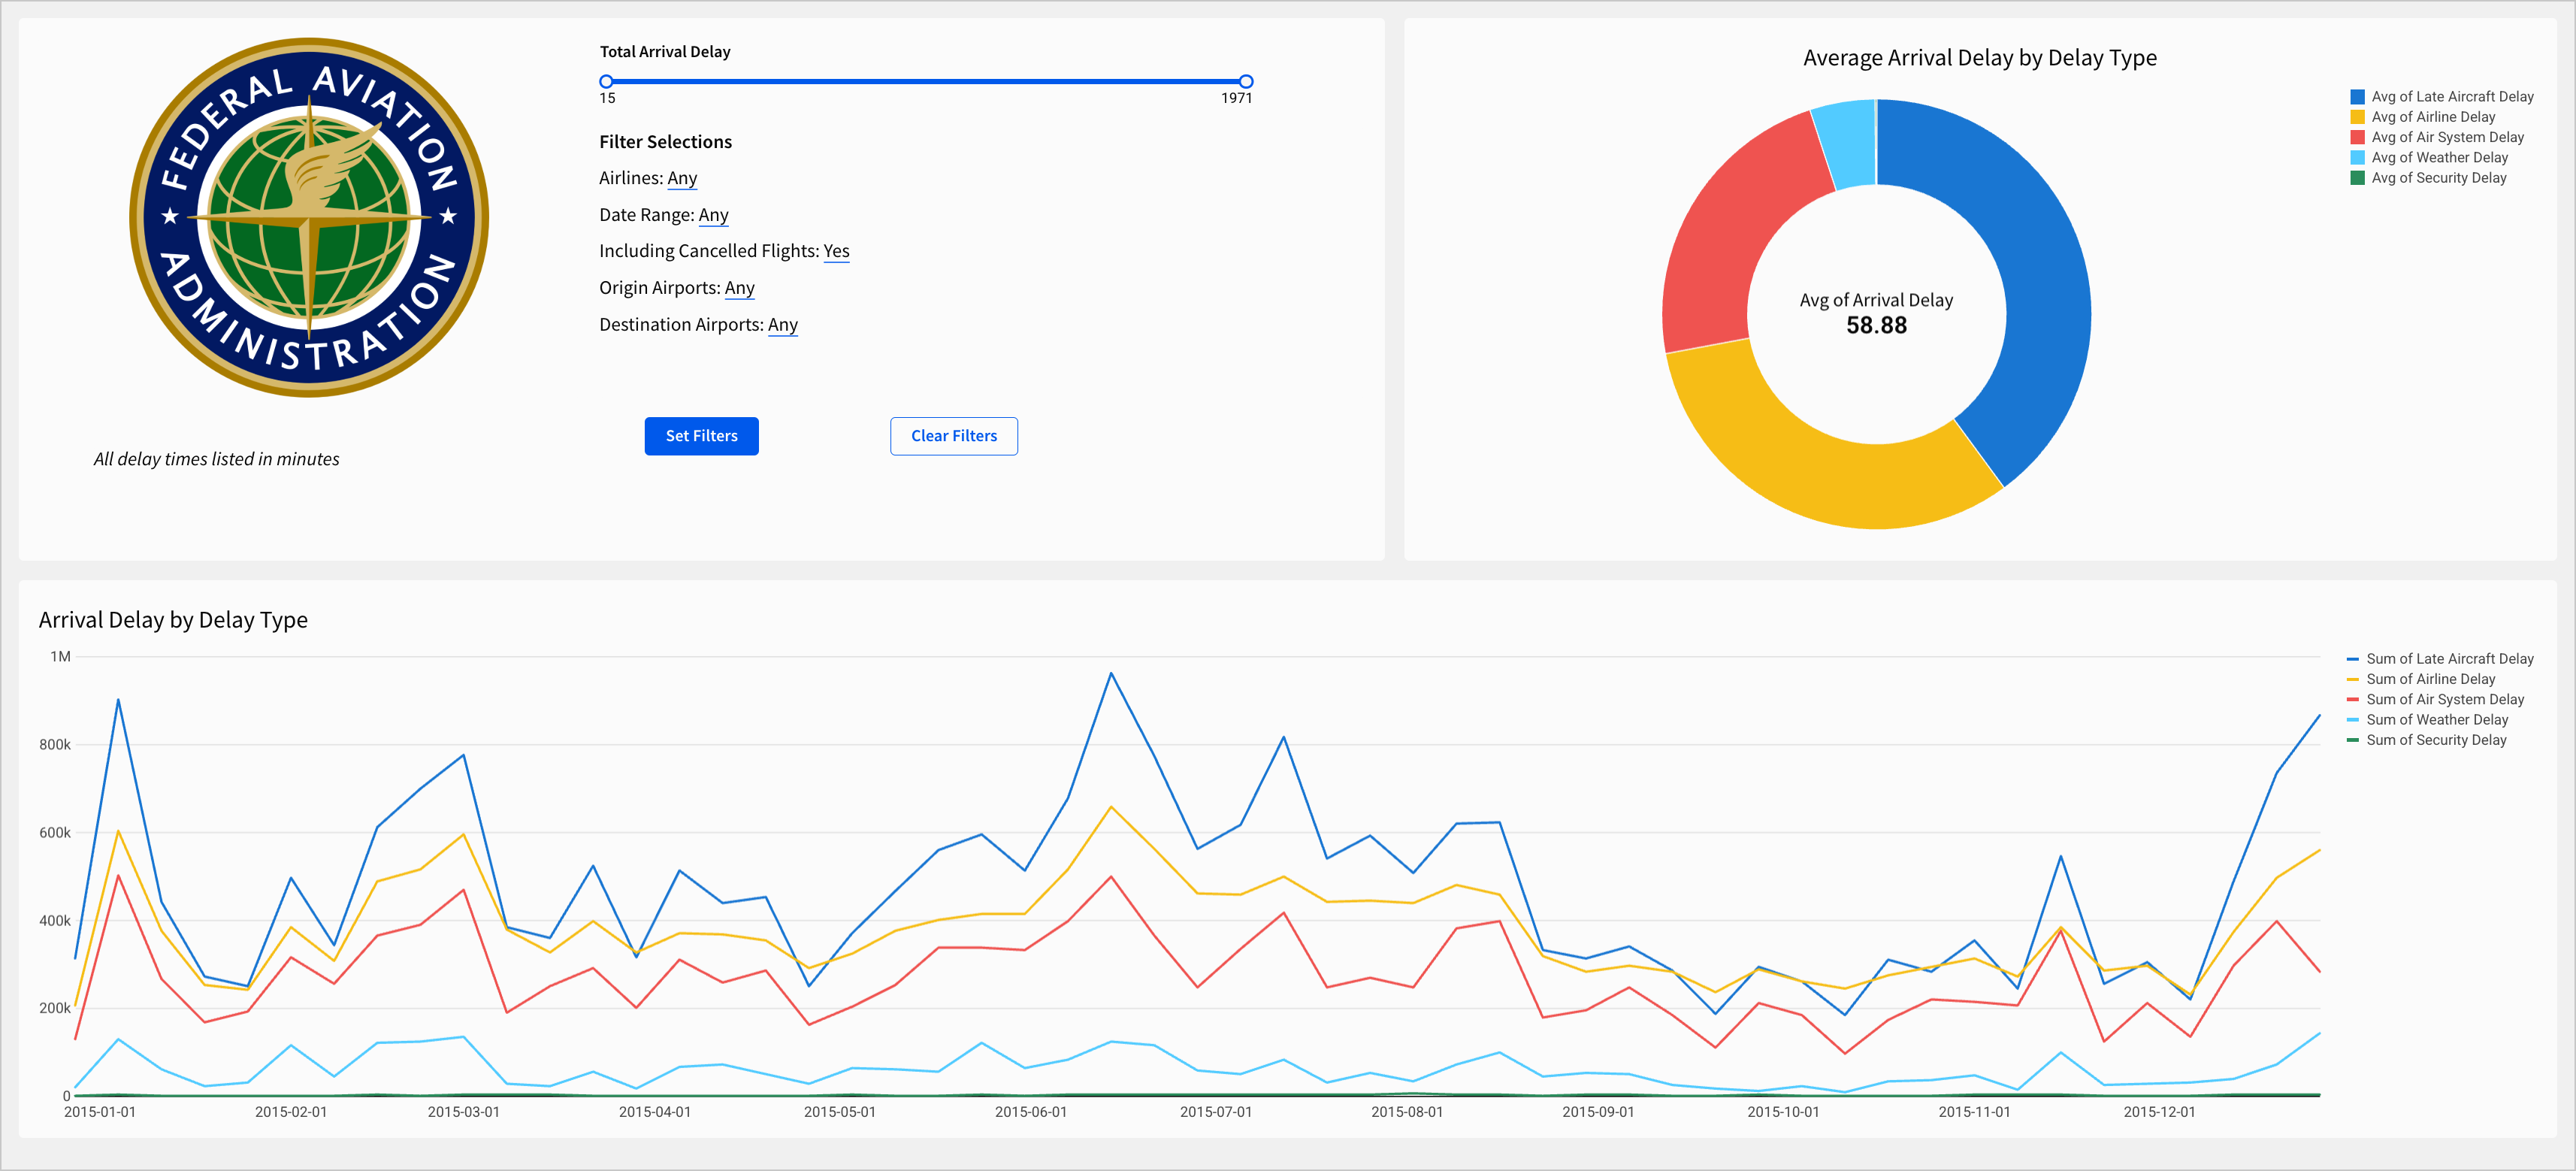Viewport: 2576px width, 1171px height.
Task: Hide Sum of Air System Delay line series
Action: coord(2444,699)
